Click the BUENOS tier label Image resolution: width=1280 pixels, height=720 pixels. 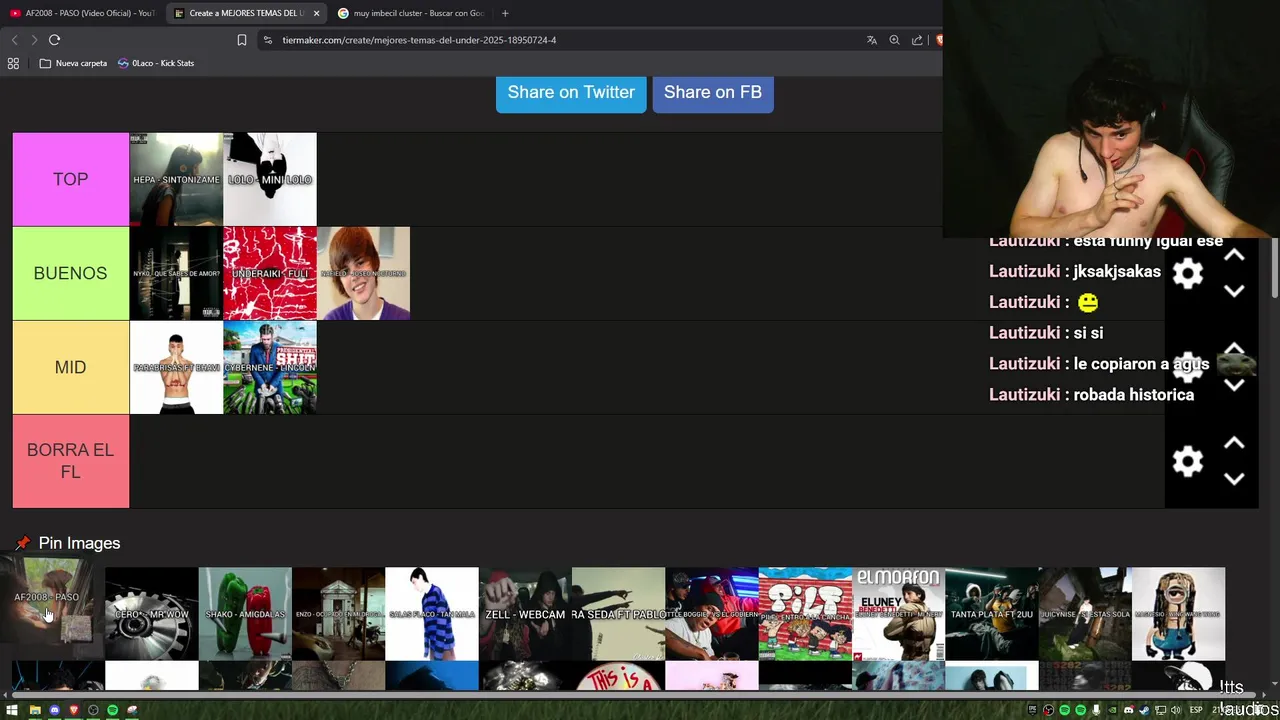click(x=70, y=273)
